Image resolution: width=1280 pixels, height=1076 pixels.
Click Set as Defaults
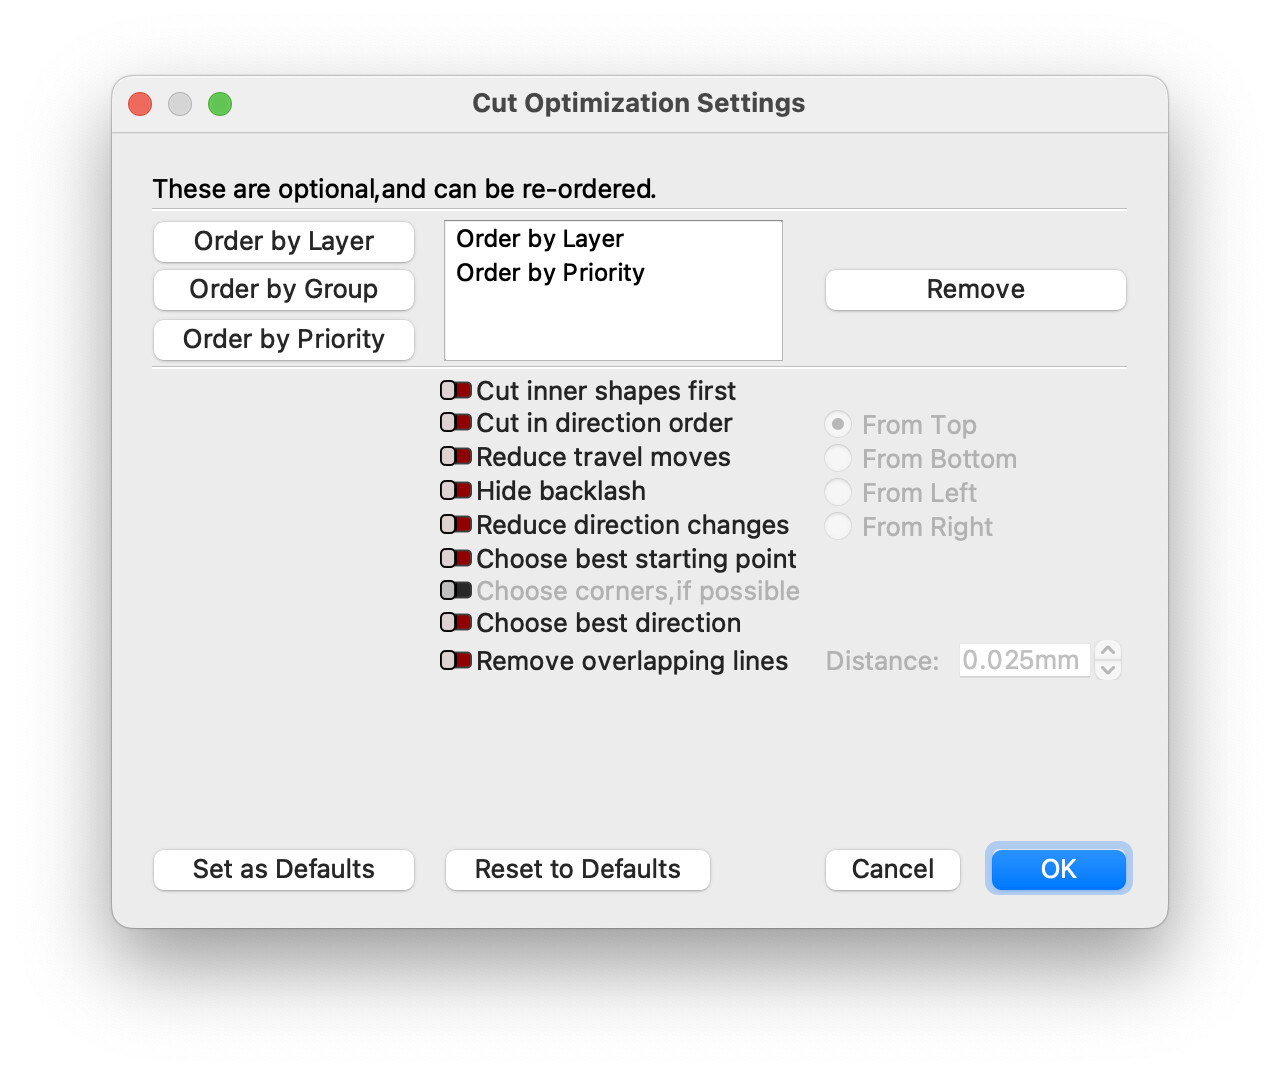point(284,870)
